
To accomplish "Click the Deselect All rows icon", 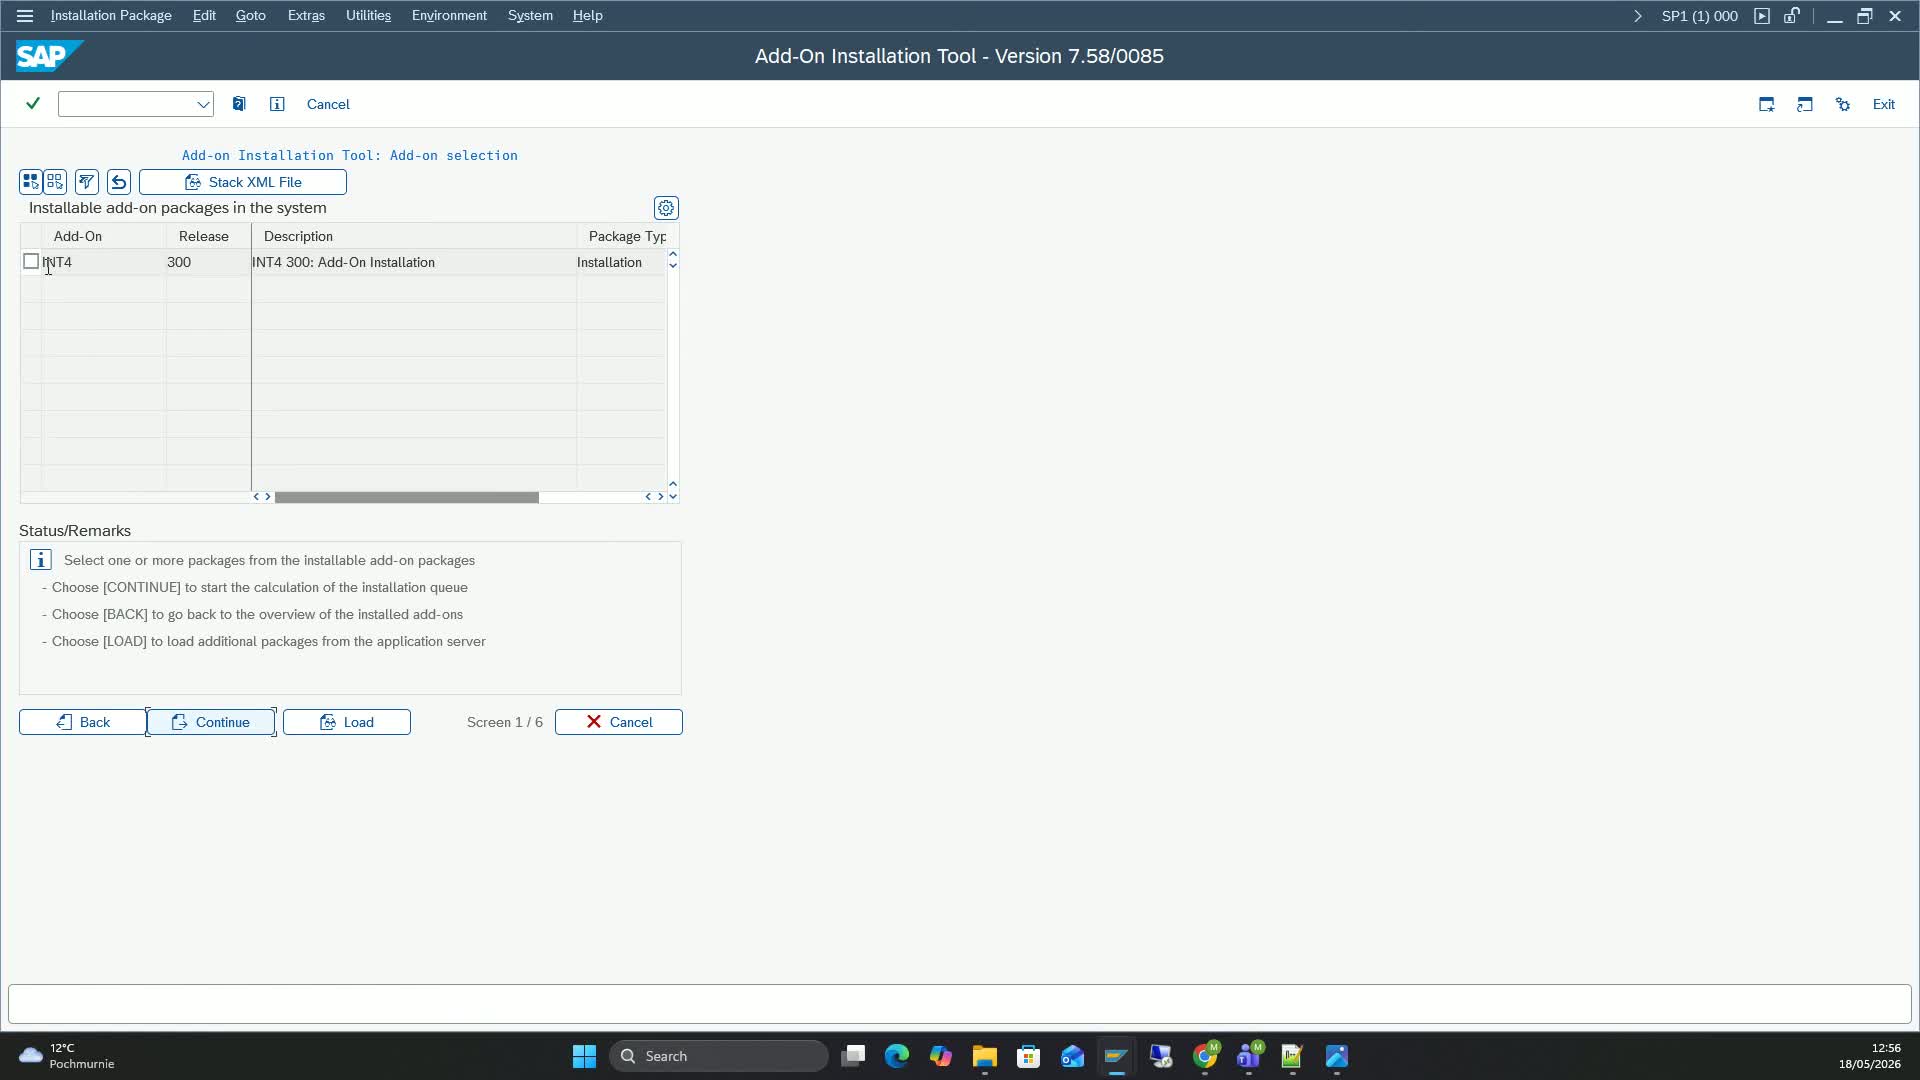I will point(55,182).
